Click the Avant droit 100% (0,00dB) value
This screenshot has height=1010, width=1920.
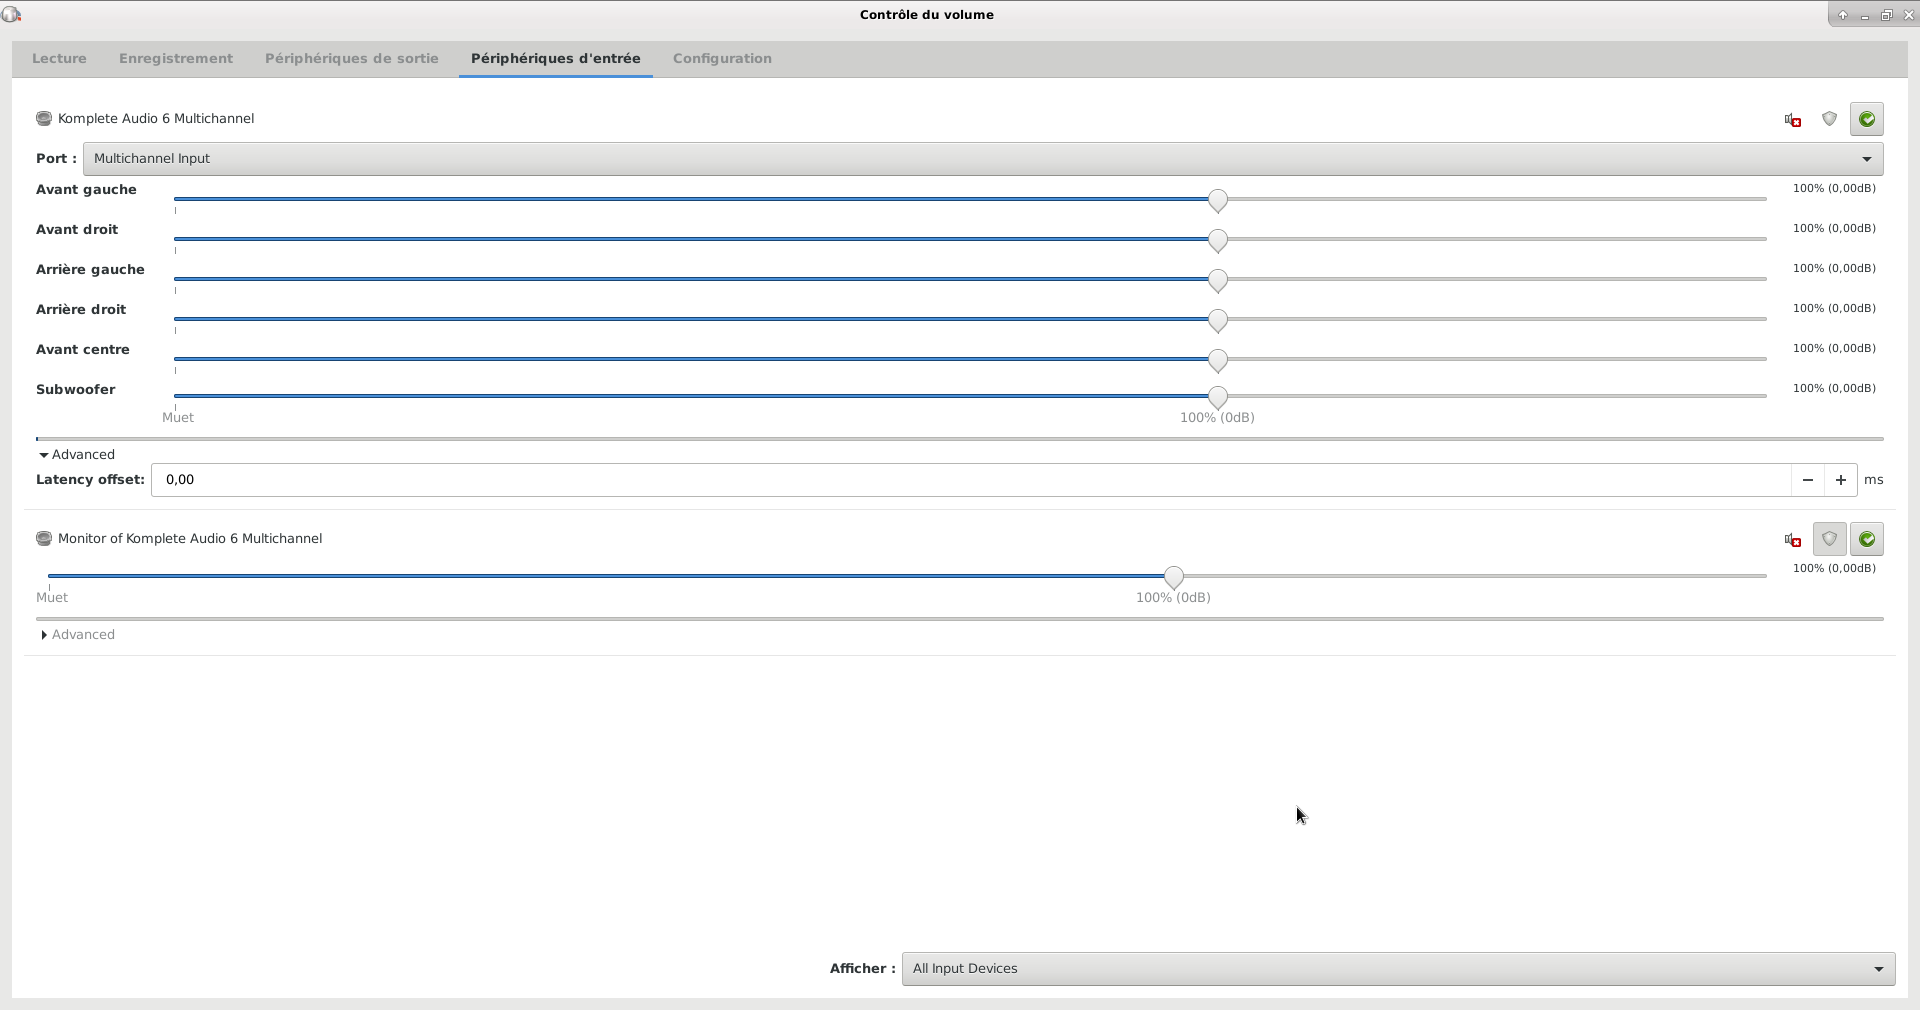pos(1834,228)
